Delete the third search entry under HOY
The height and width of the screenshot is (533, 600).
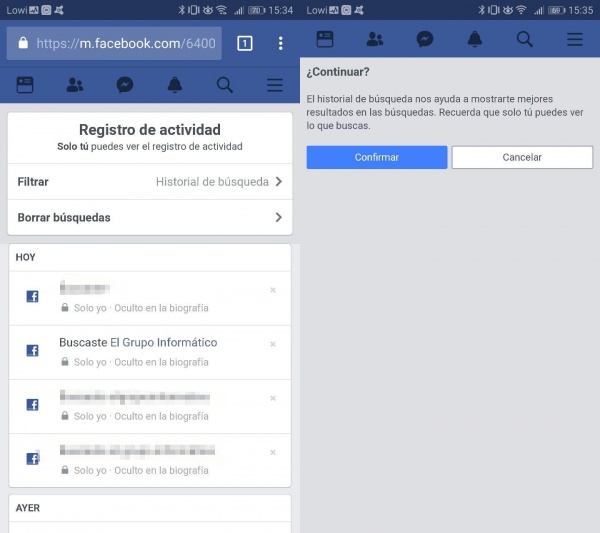tap(273, 398)
